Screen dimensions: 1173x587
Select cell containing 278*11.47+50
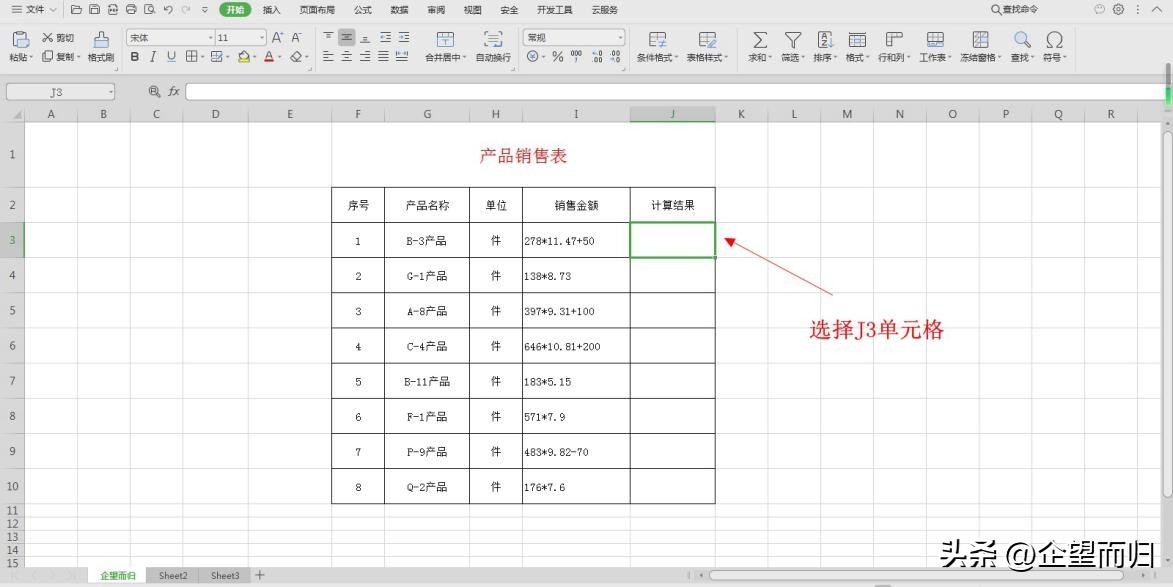coord(576,241)
